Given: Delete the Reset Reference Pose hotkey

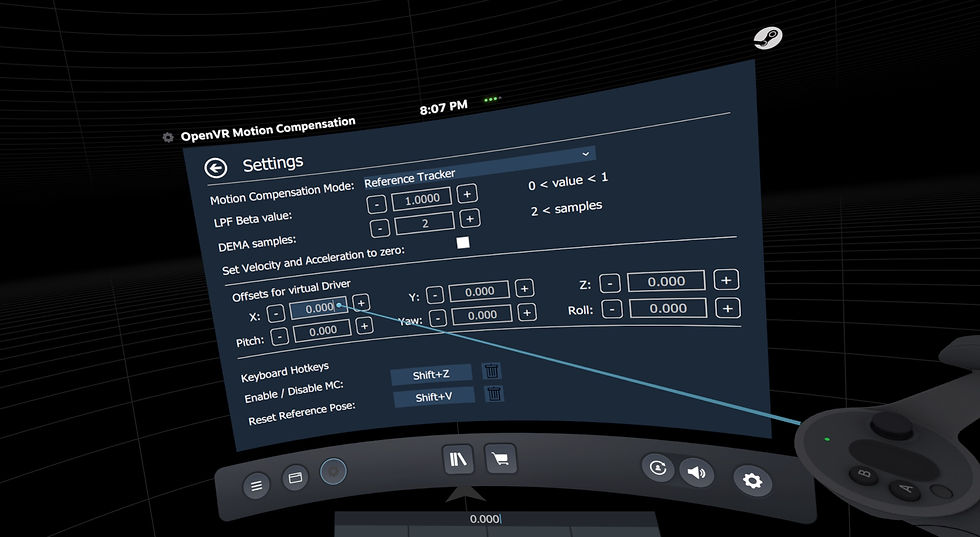Looking at the screenshot, I should click(494, 393).
